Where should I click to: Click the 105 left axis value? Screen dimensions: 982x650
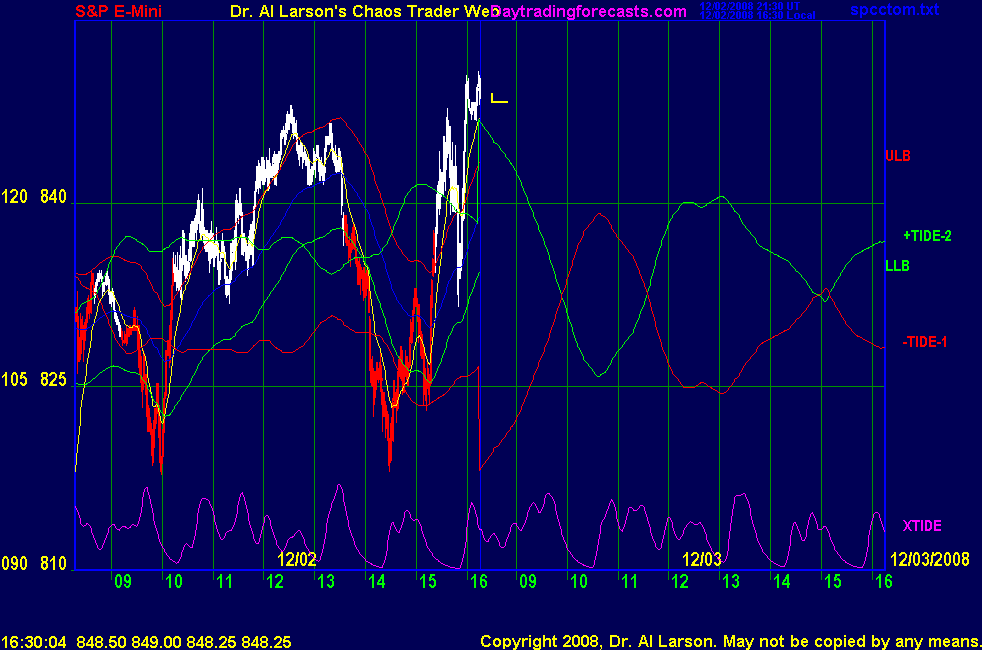[x=15, y=380]
